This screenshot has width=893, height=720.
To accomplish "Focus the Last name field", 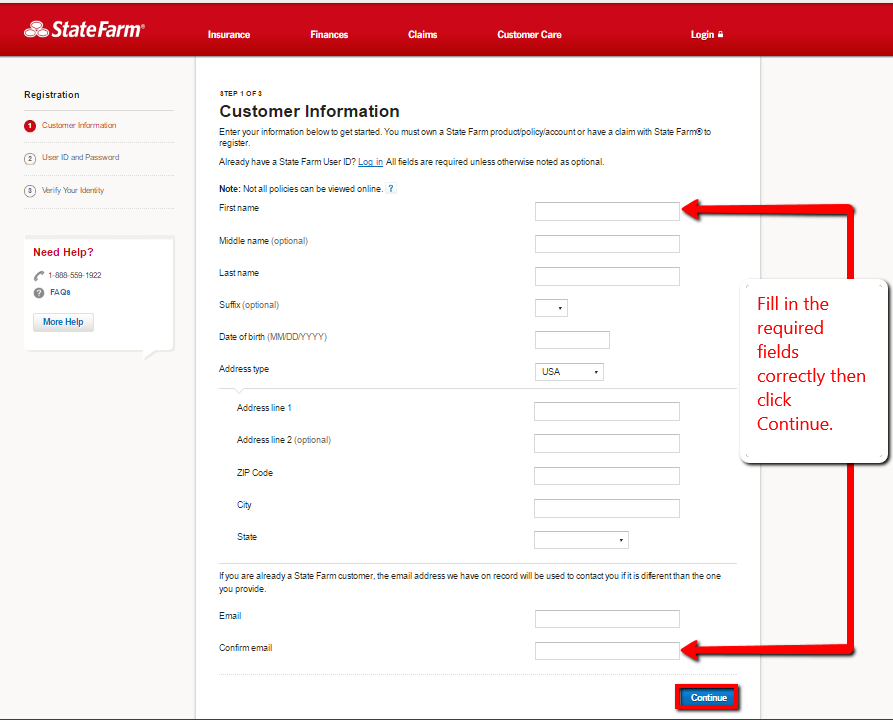I will tap(607, 276).
